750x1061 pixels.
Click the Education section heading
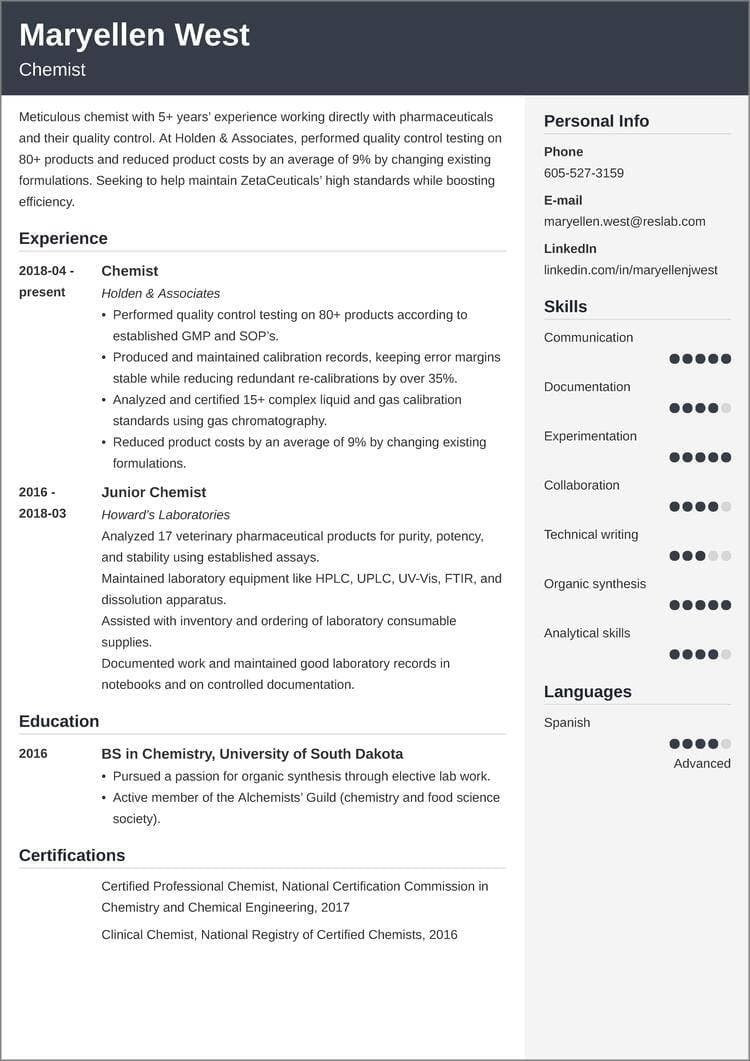(x=59, y=721)
